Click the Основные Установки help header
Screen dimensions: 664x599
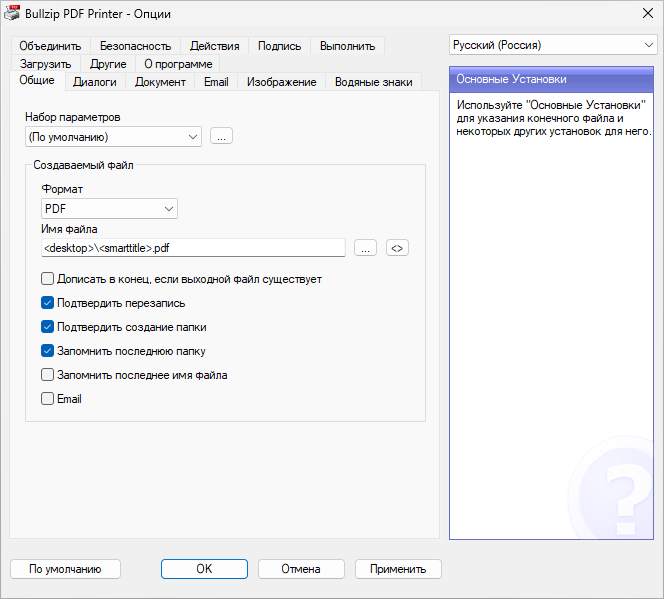(551, 79)
